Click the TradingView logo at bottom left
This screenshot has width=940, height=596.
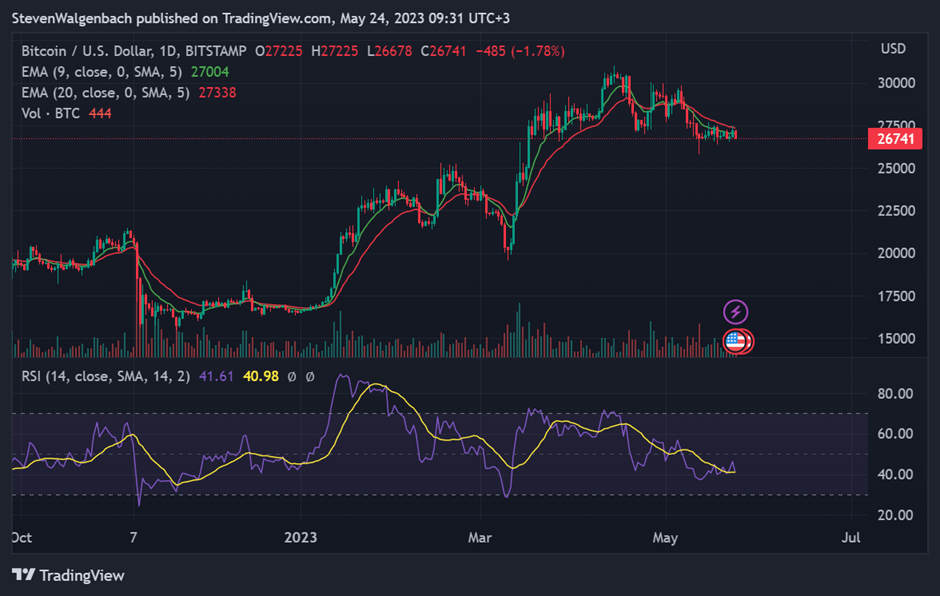click(x=68, y=575)
